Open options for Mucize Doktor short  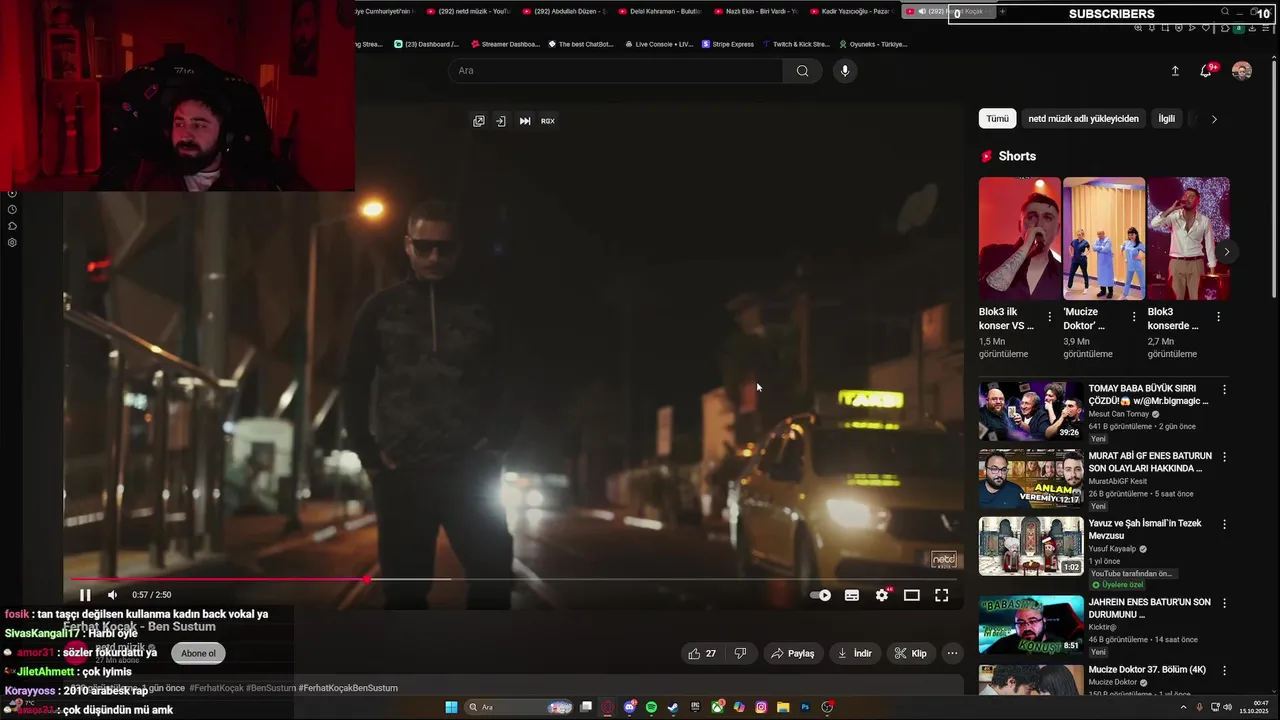pyautogui.click(x=1134, y=317)
